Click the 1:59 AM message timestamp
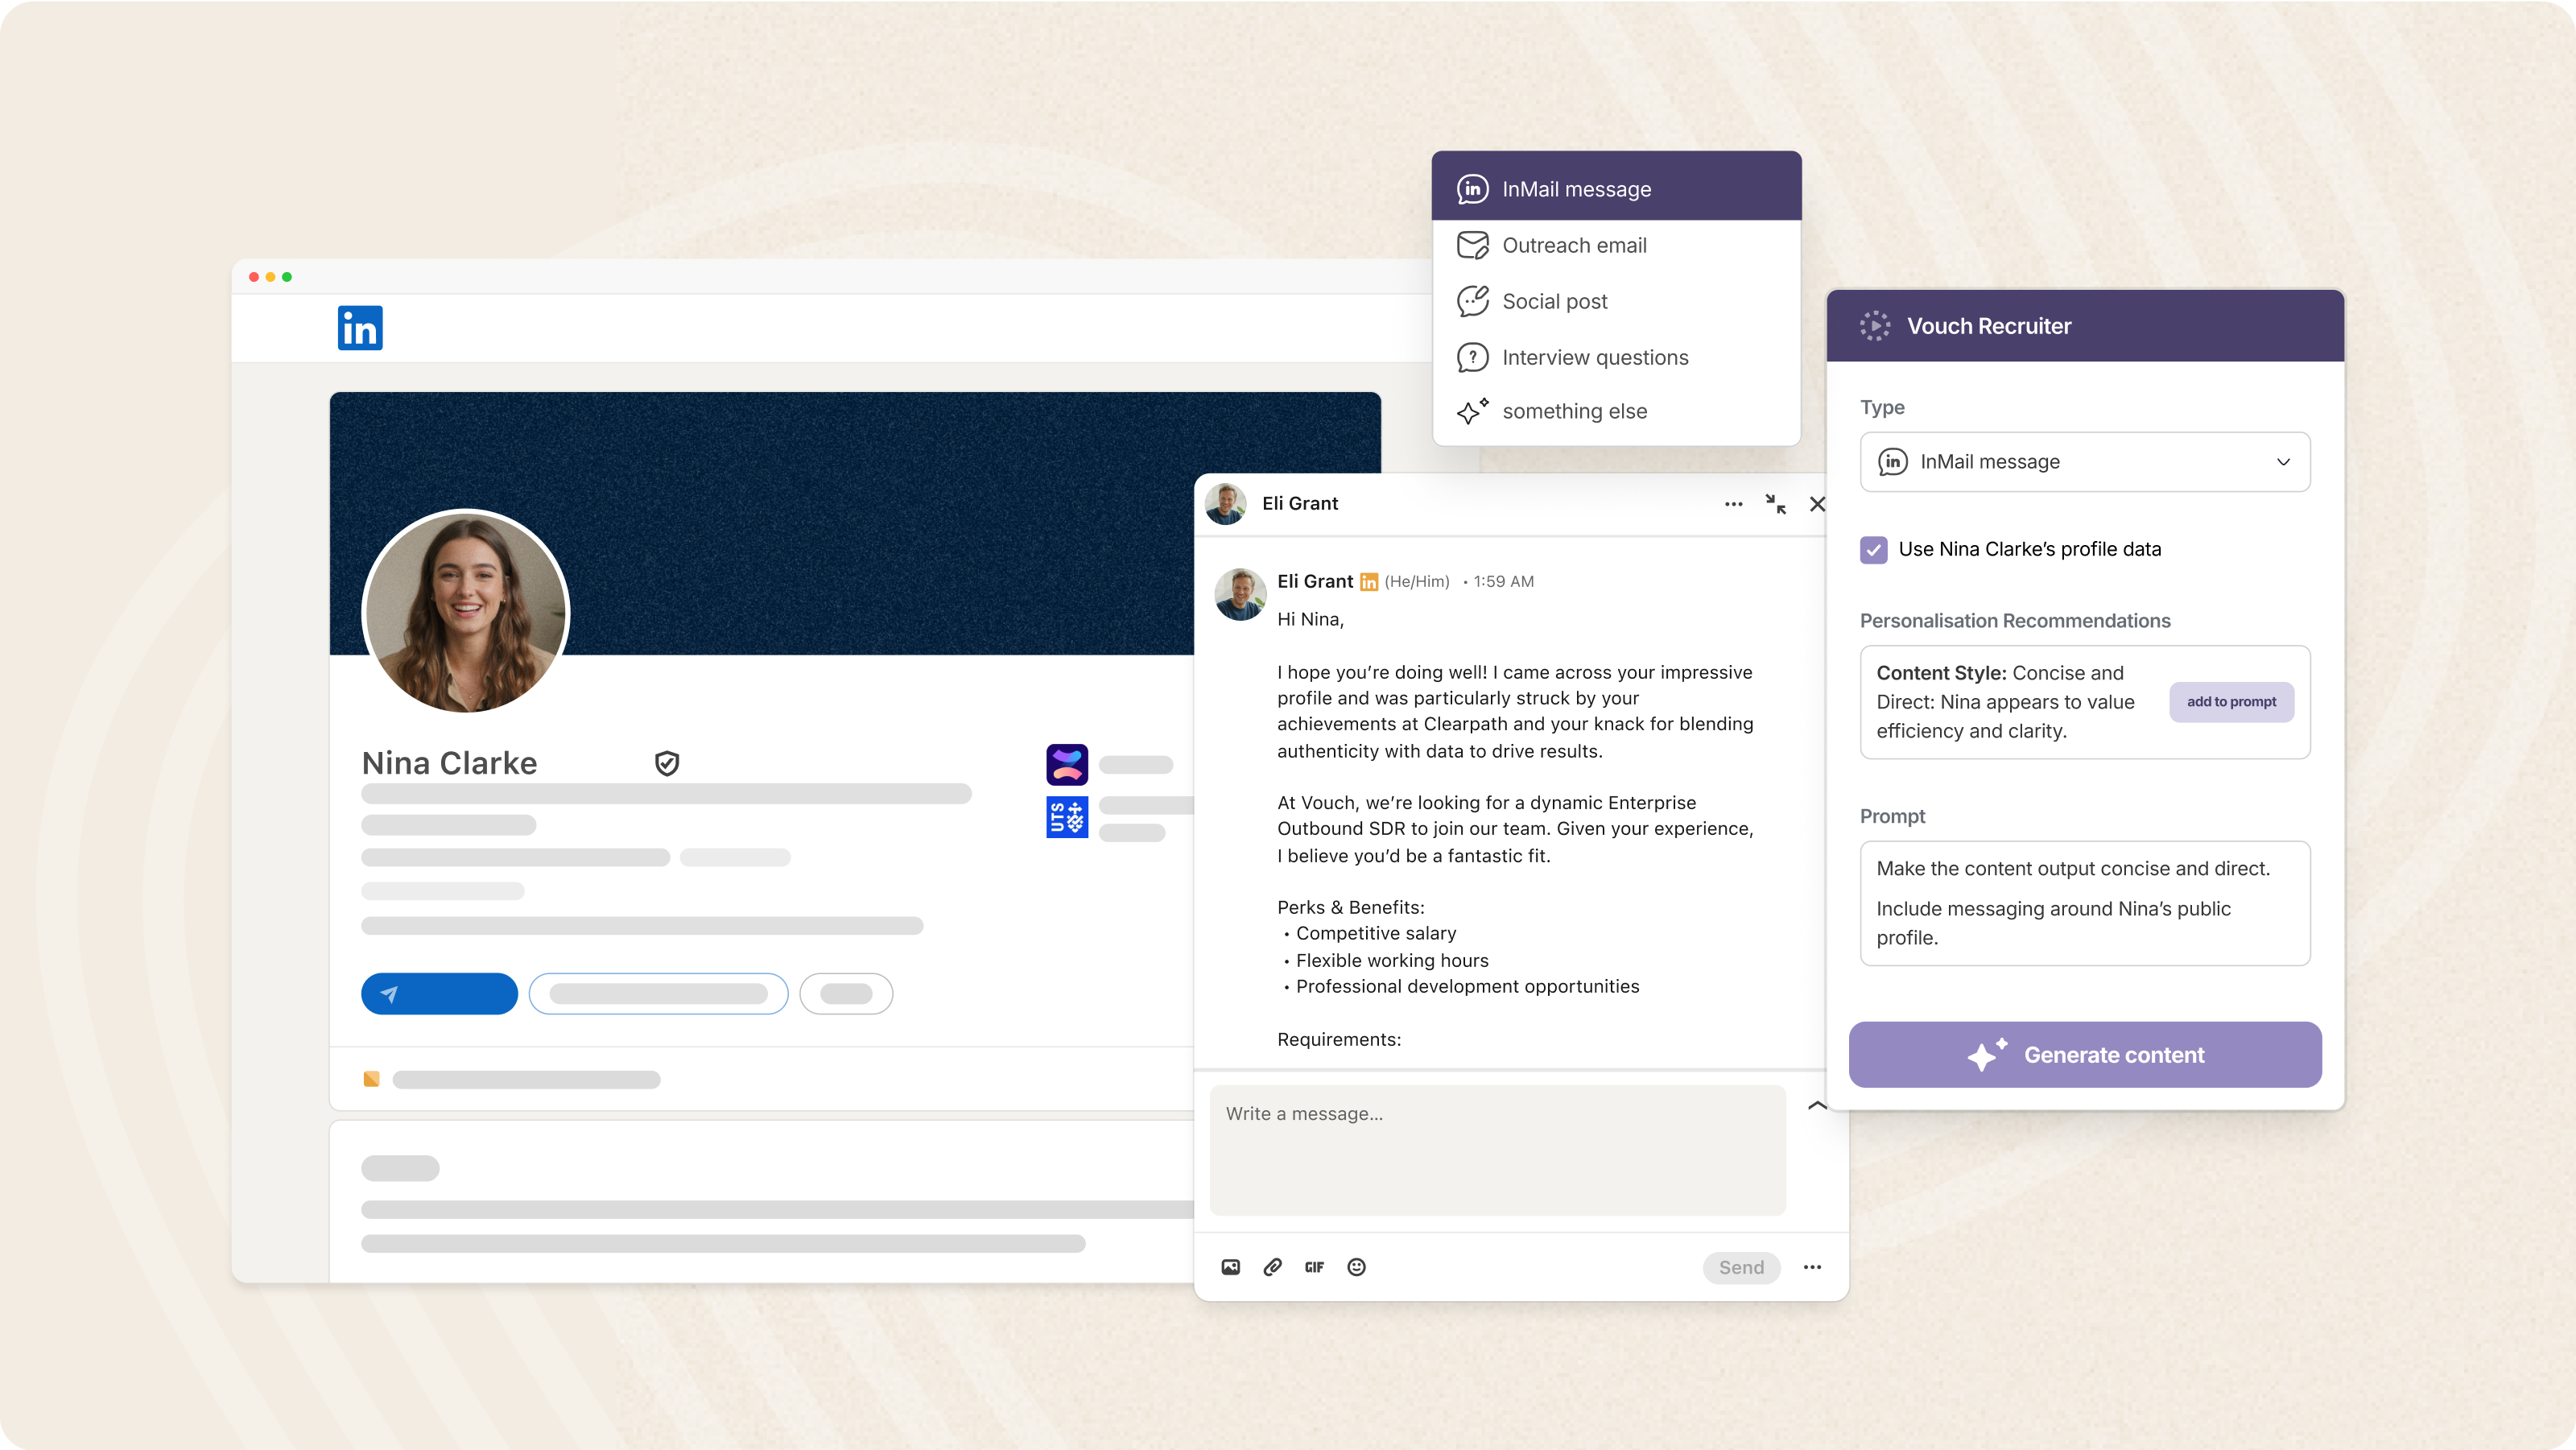 pyautogui.click(x=1503, y=582)
